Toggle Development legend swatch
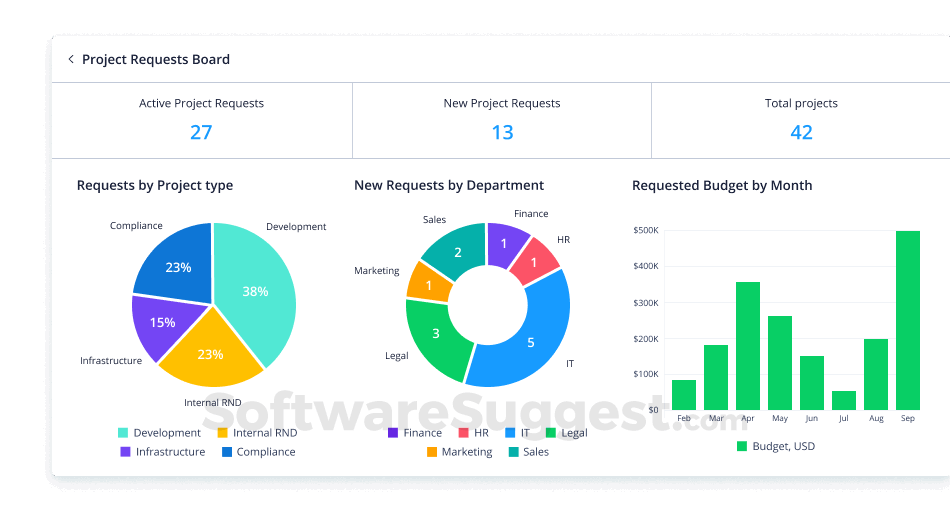The width and height of the screenshot is (950, 510). (x=123, y=432)
